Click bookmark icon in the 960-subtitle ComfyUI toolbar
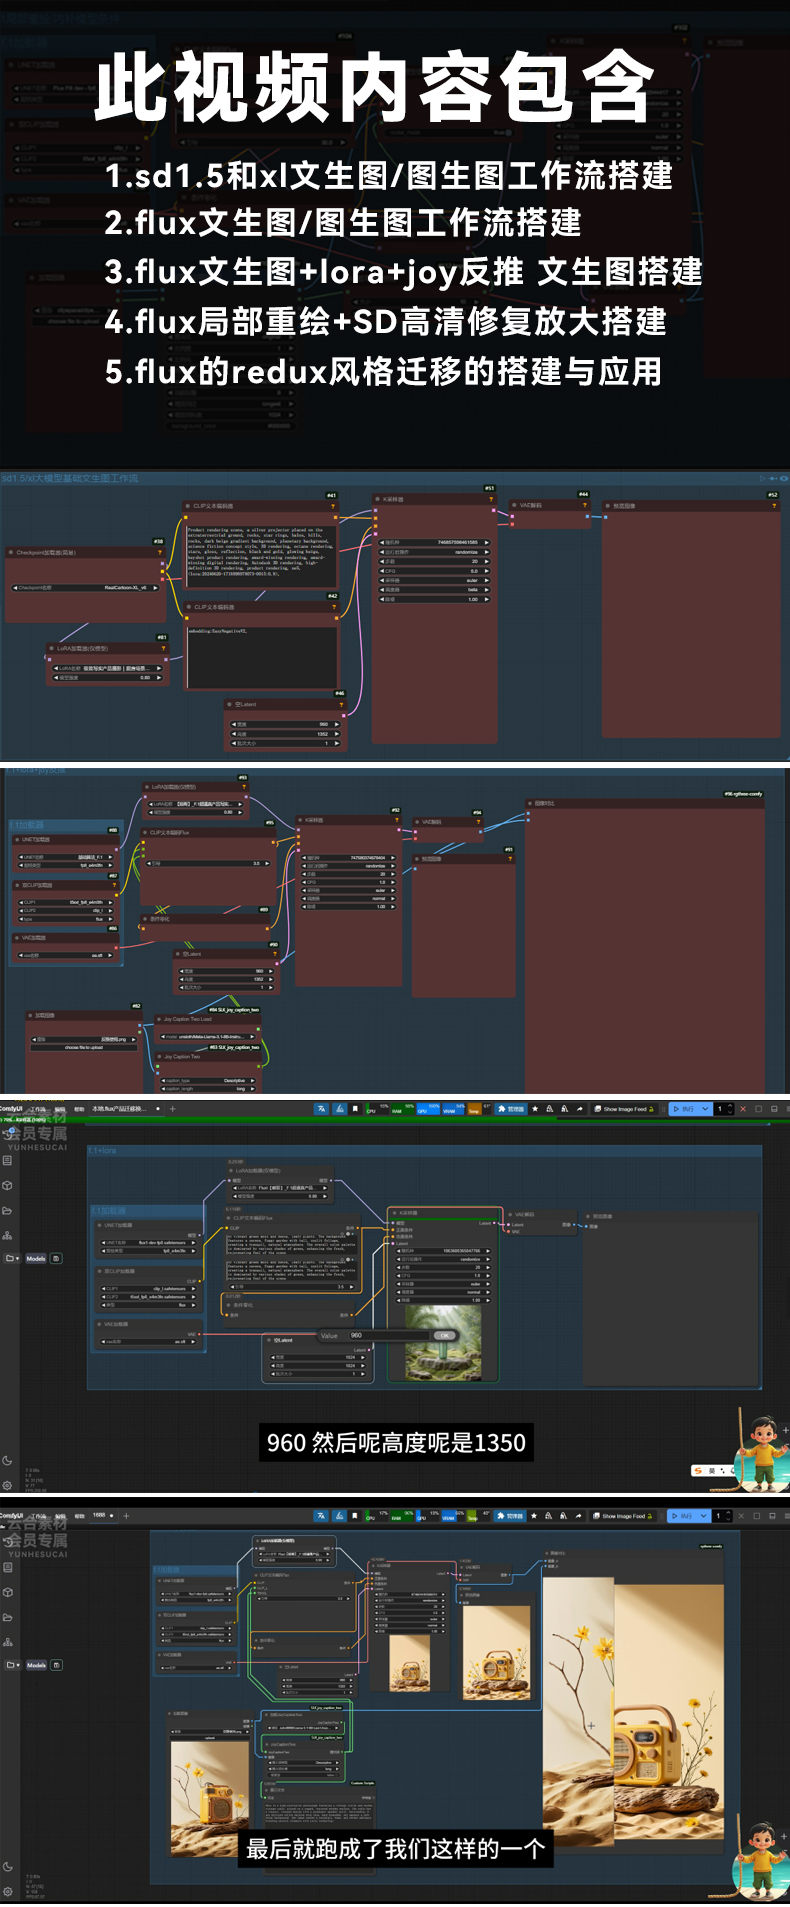Image resolution: width=790 pixels, height=1907 pixels. [x=355, y=1109]
